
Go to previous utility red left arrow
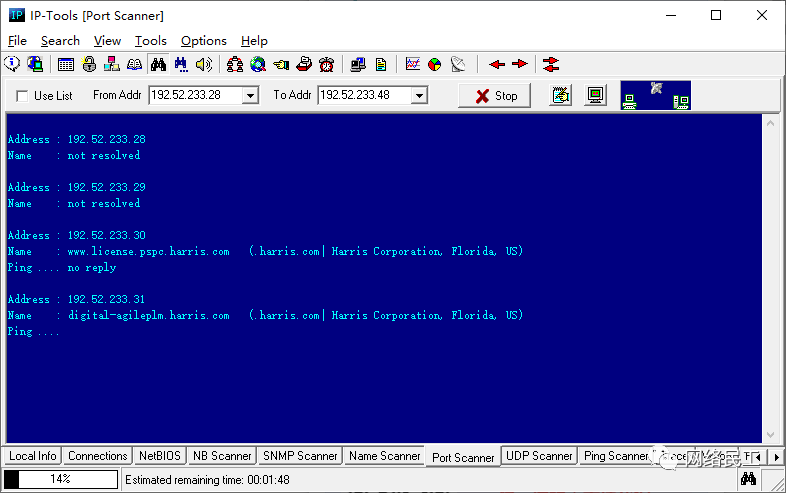[497, 64]
